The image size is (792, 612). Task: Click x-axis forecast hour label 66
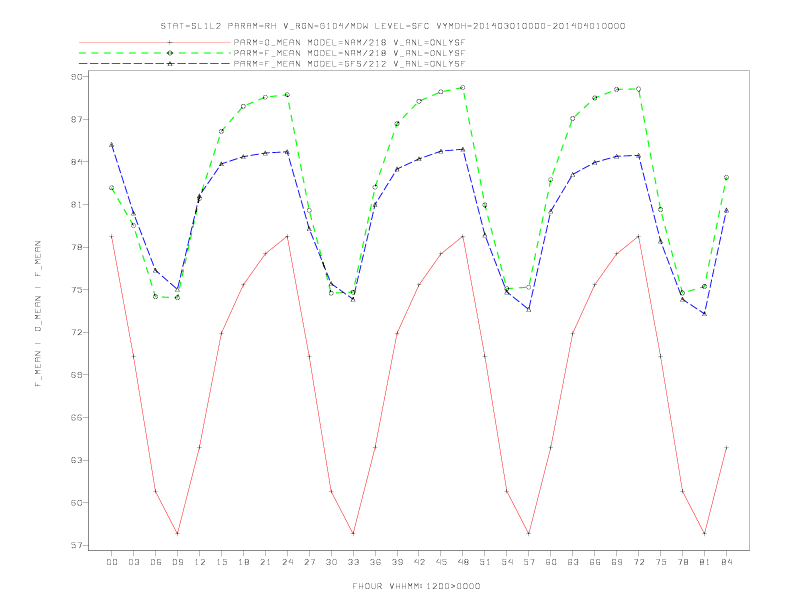[x=595, y=562]
